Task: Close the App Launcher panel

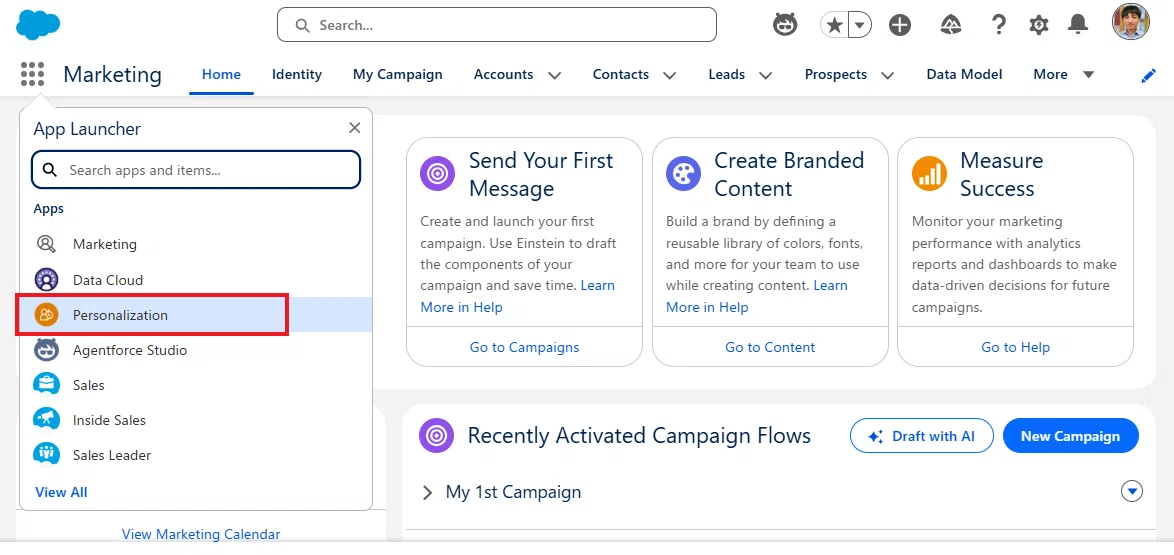Action: (x=355, y=128)
